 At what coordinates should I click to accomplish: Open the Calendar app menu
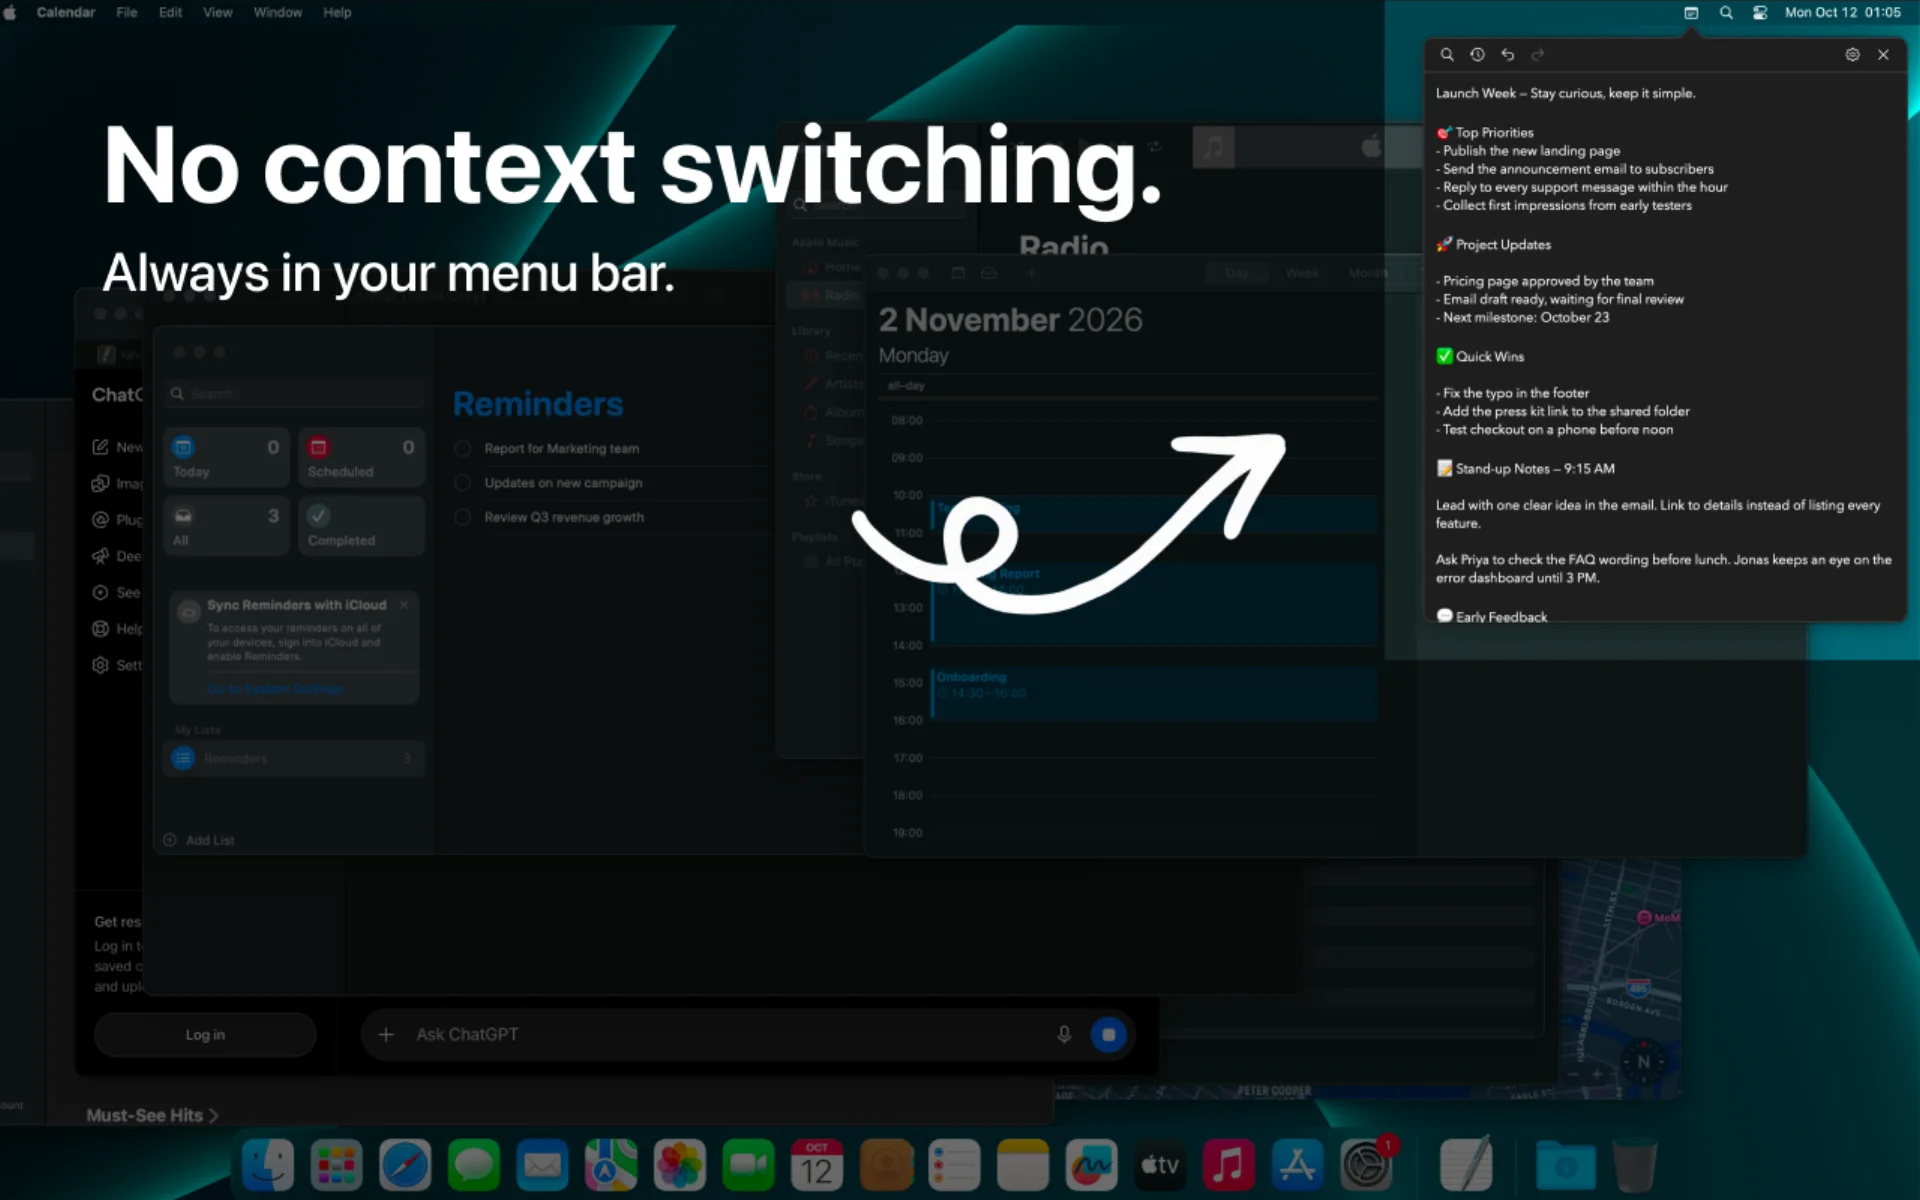(66, 13)
